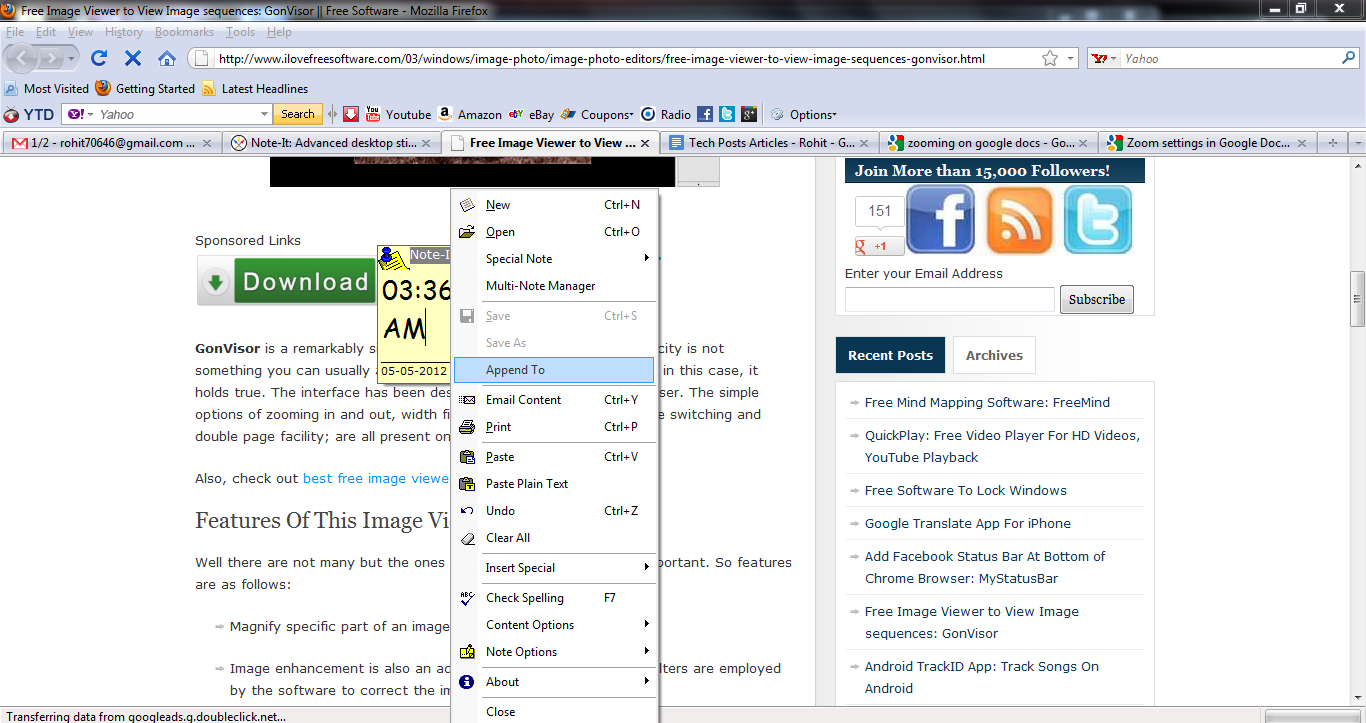Run Check Spelling from the context menu
The height and width of the screenshot is (723, 1366).
click(556, 598)
